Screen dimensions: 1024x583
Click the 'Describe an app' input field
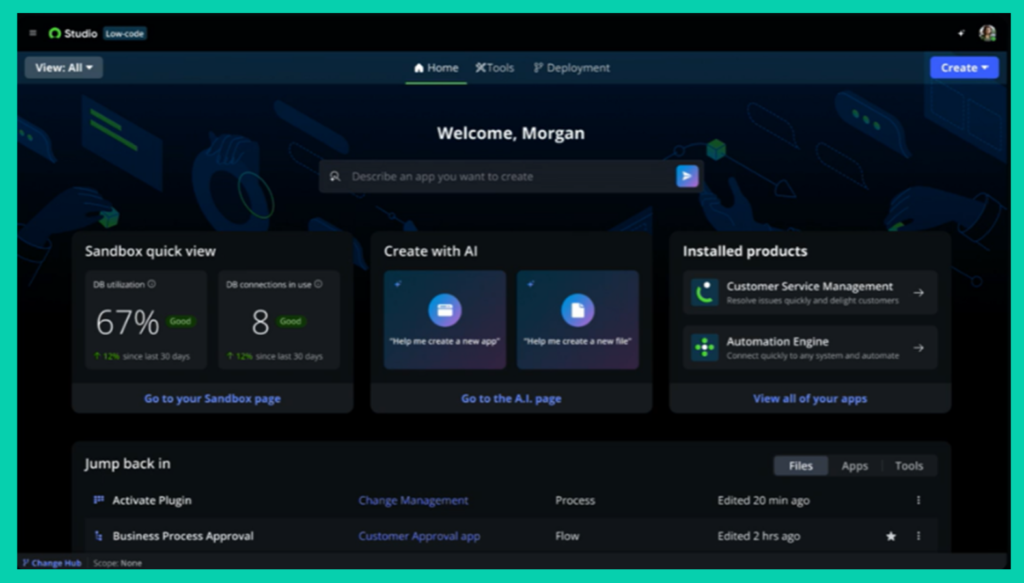480,175
